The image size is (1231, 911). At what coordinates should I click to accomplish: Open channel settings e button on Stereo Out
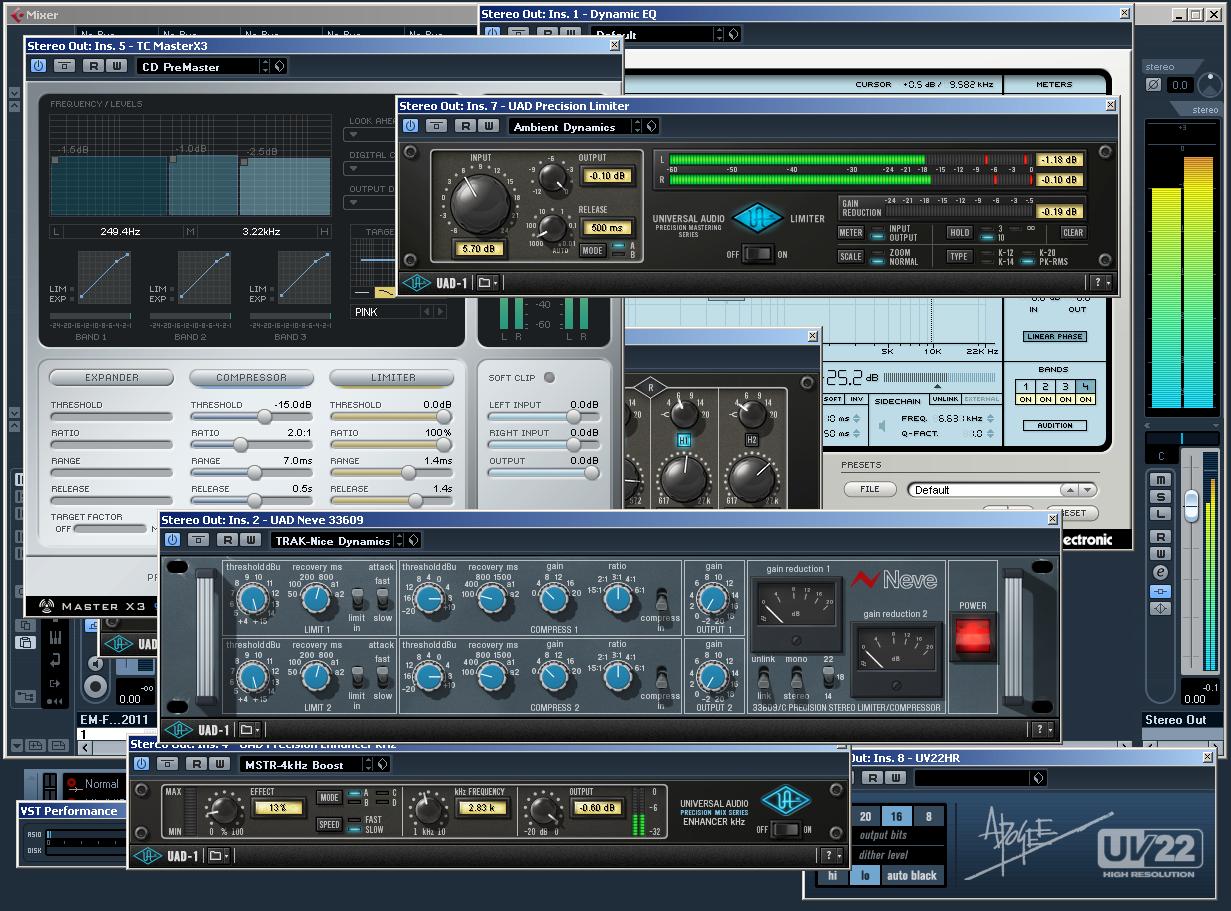click(1160, 572)
